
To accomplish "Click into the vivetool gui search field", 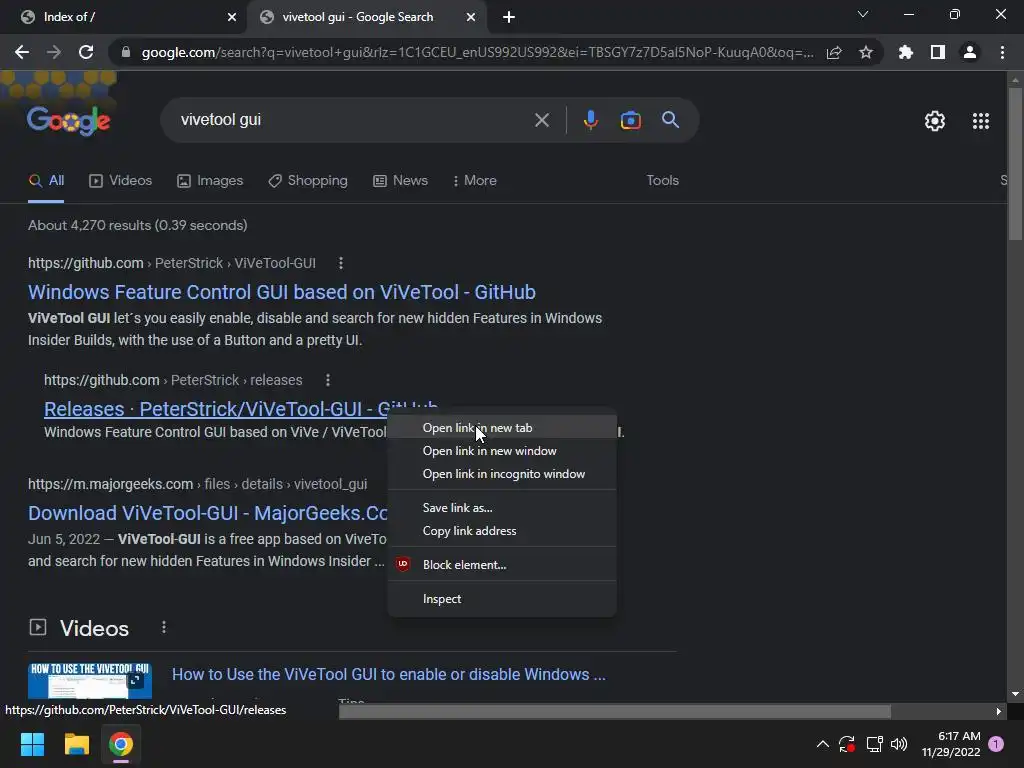I will tap(353, 120).
